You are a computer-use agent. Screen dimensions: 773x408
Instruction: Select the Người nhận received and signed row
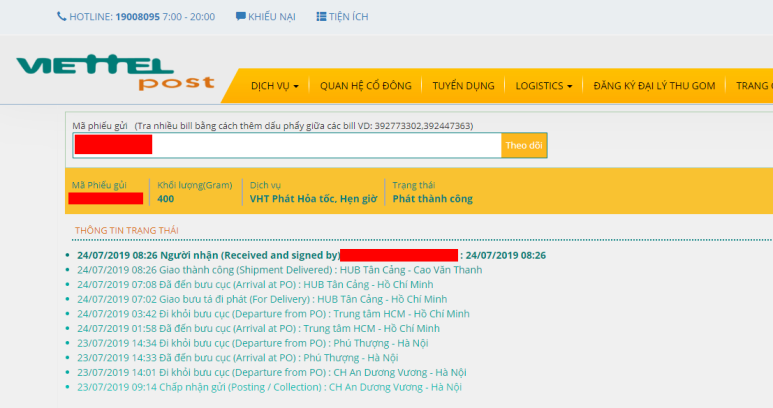coord(311,255)
